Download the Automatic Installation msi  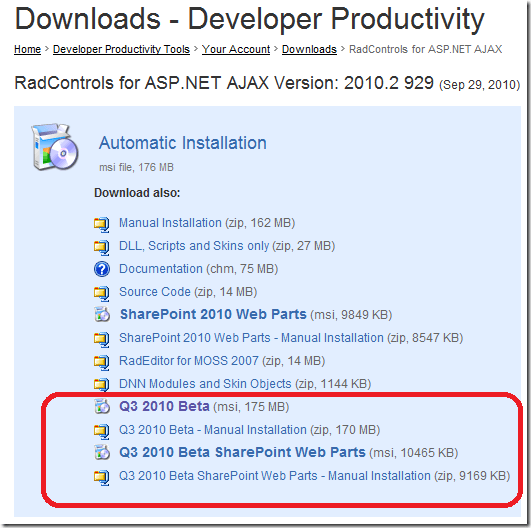183,143
